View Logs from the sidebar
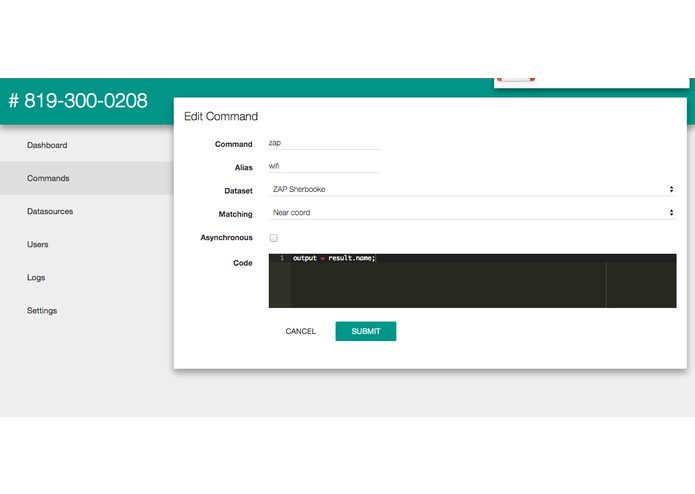This screenshot has width=695, height=494. [36, 278]
